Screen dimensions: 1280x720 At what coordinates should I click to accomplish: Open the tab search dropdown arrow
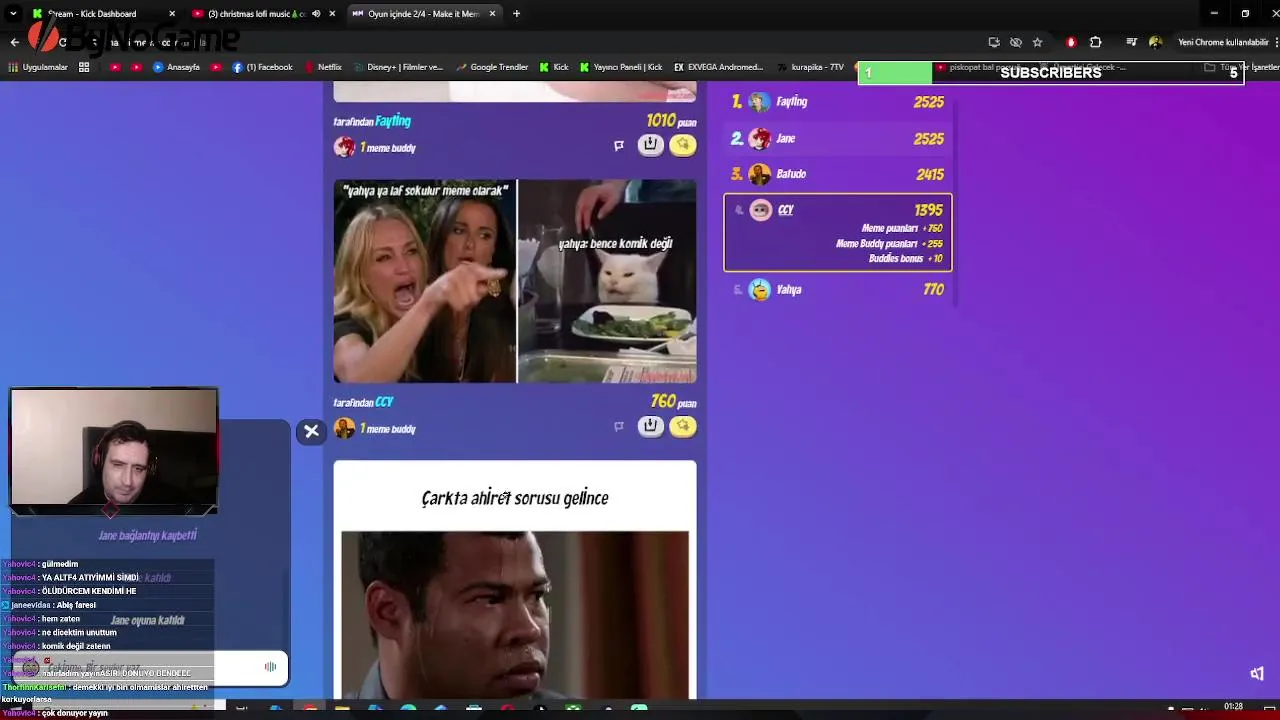(13, 14)
